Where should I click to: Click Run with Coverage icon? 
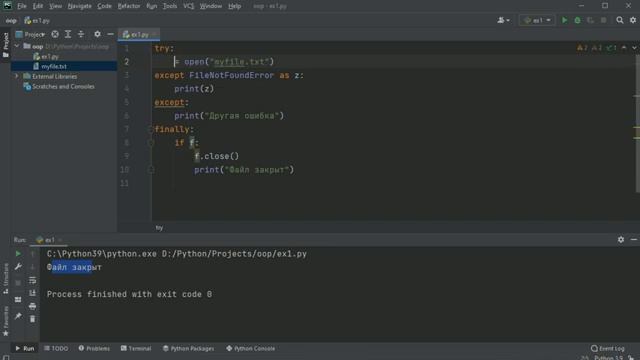[590, 20]
